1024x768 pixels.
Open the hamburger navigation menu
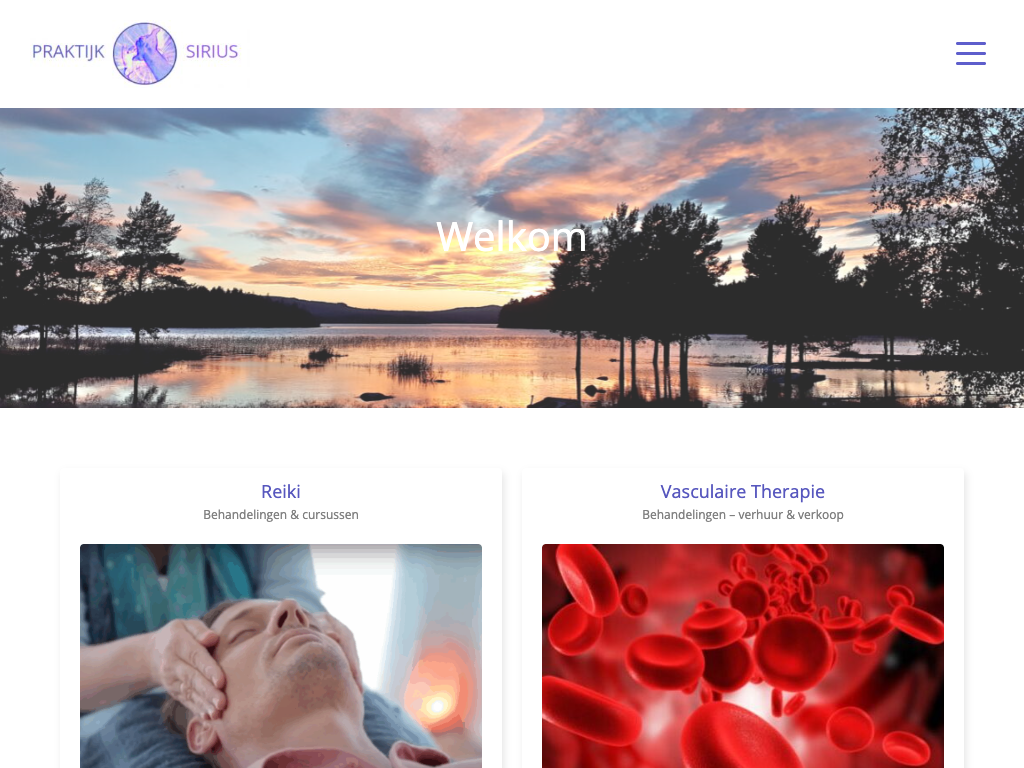(x=970, y=53)
